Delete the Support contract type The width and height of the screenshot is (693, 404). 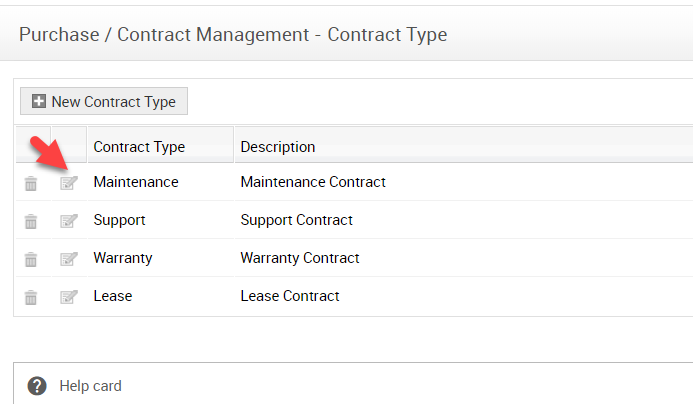31,221
